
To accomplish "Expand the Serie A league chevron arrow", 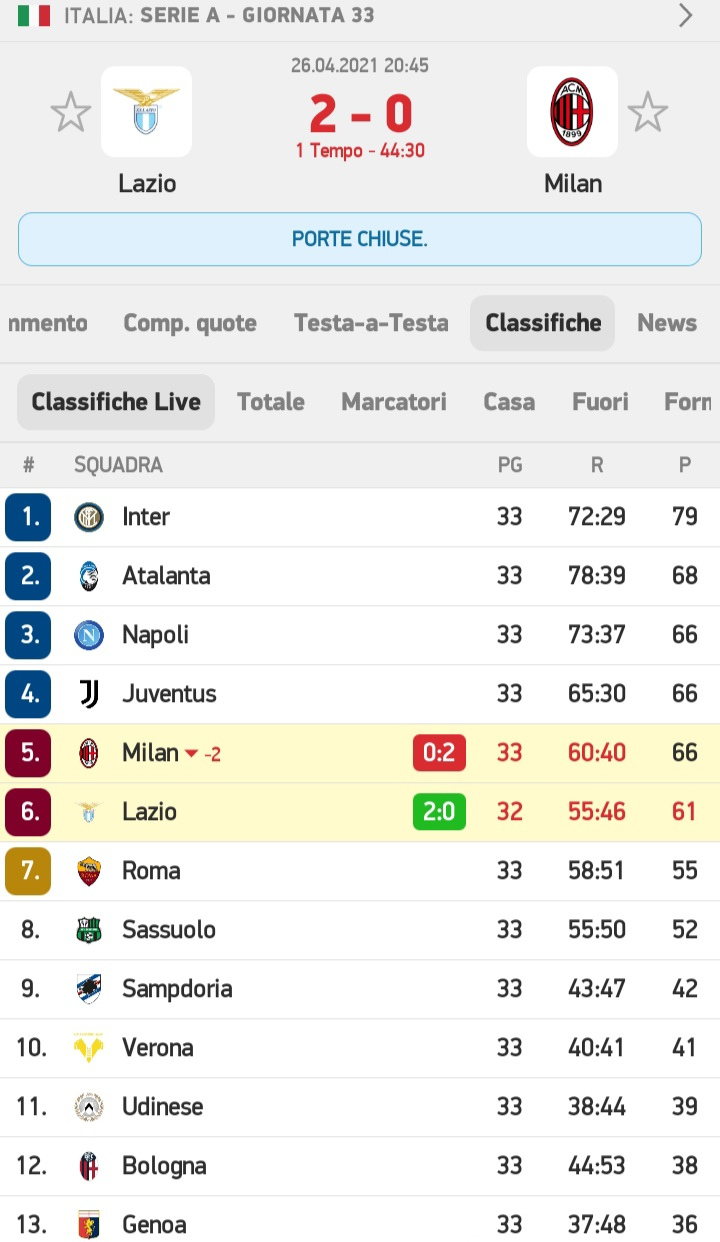I will pyautogui.click(x=686, y=15).
